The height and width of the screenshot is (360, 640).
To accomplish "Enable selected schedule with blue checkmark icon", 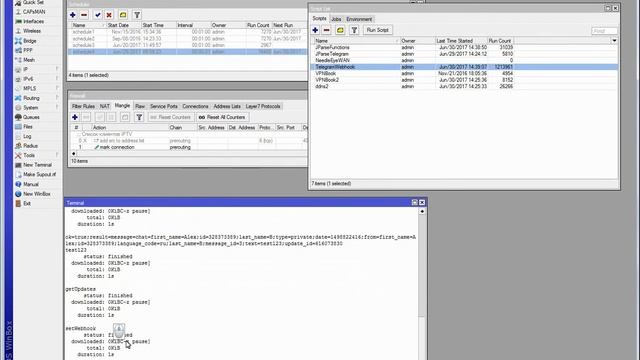I will tap(98, 15).
